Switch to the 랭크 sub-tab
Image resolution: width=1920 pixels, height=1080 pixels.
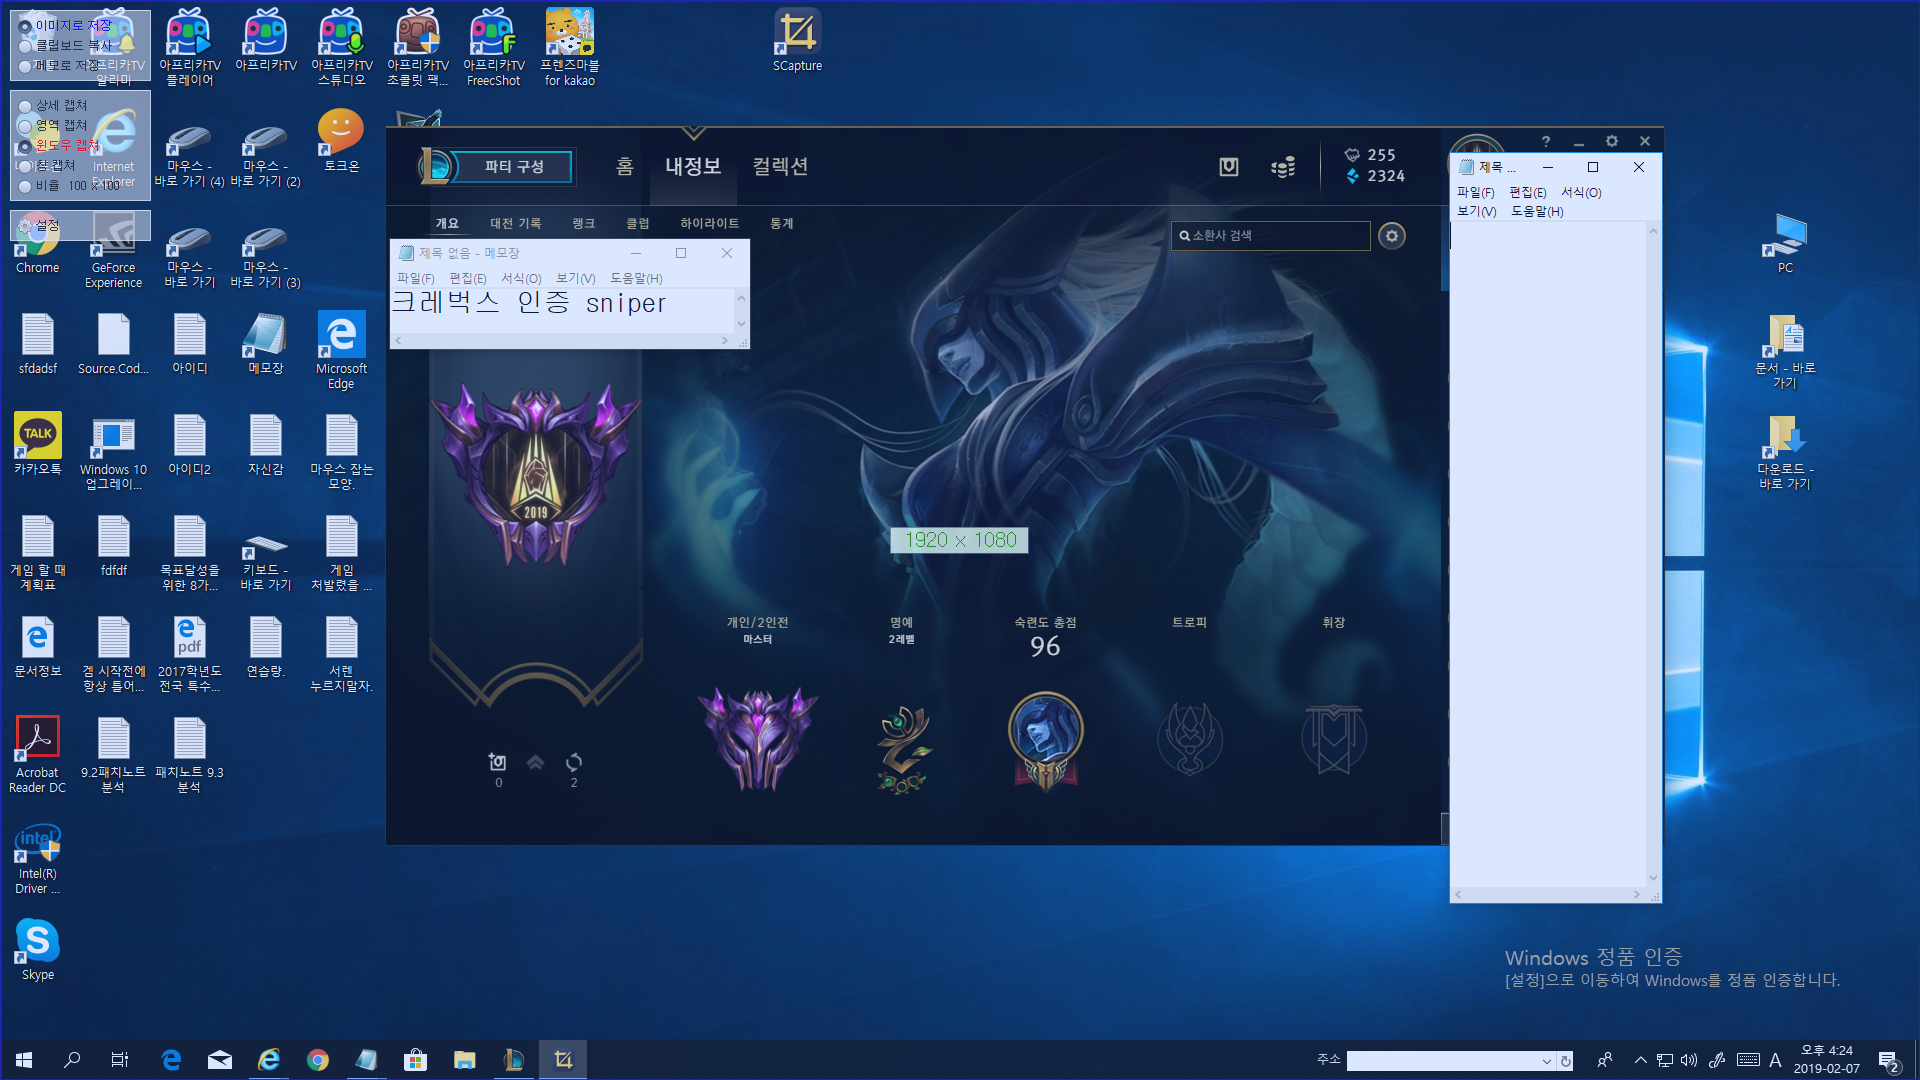(583, 223)
